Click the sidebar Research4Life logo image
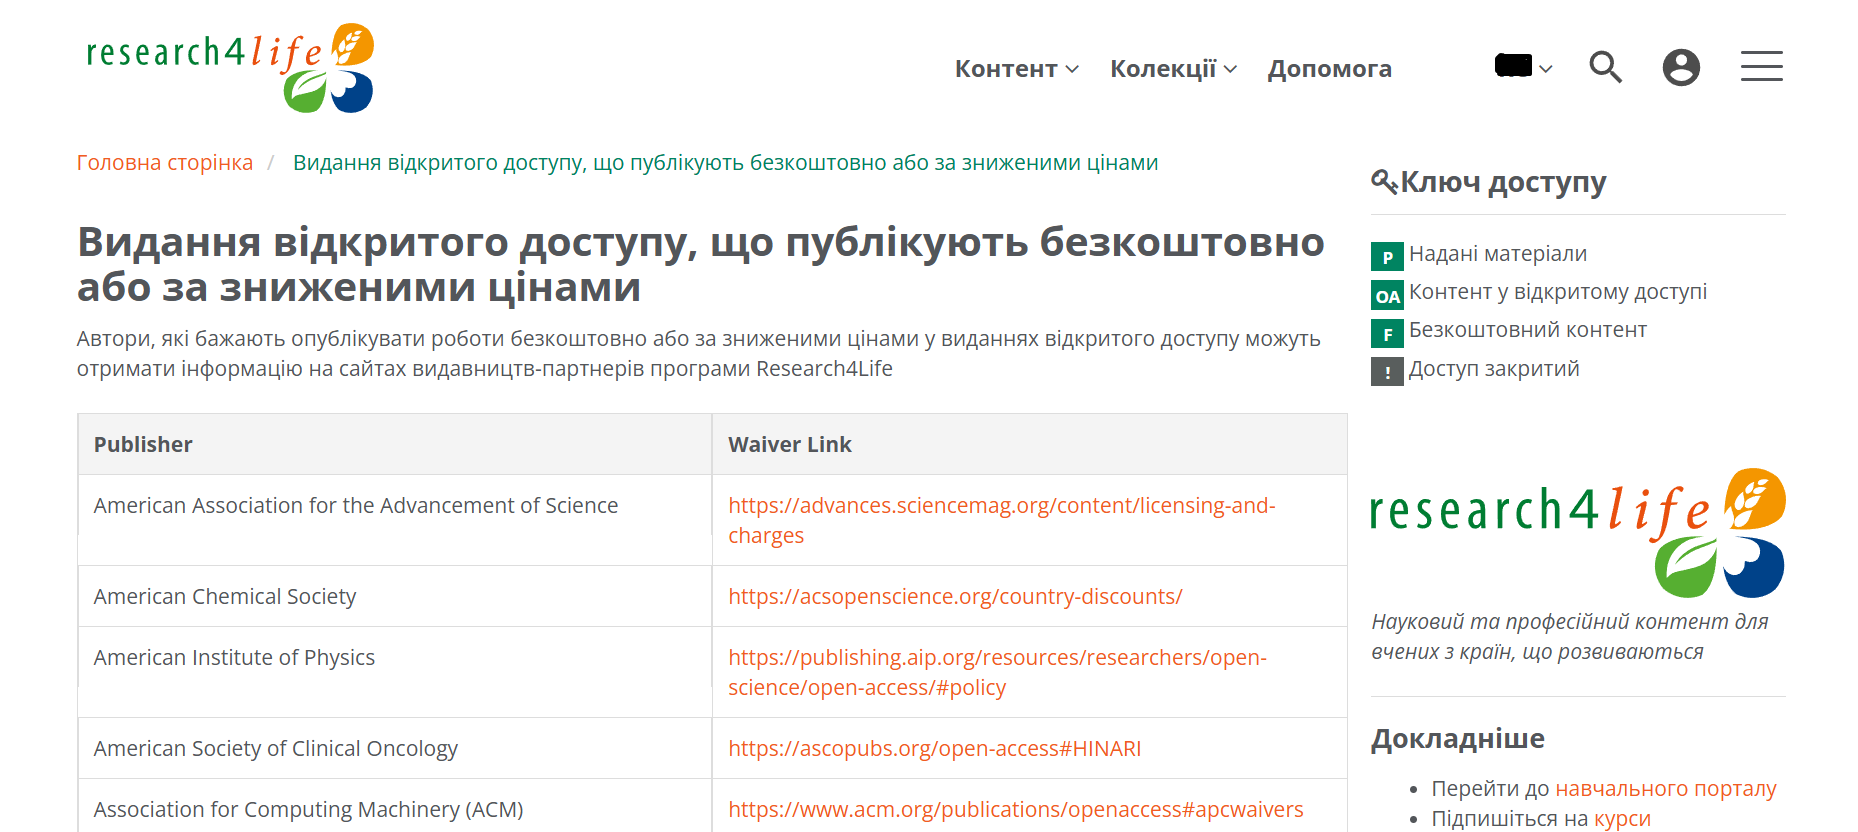The width and height of the screenshot is (1858, 832). click(x=1577, y=532)
